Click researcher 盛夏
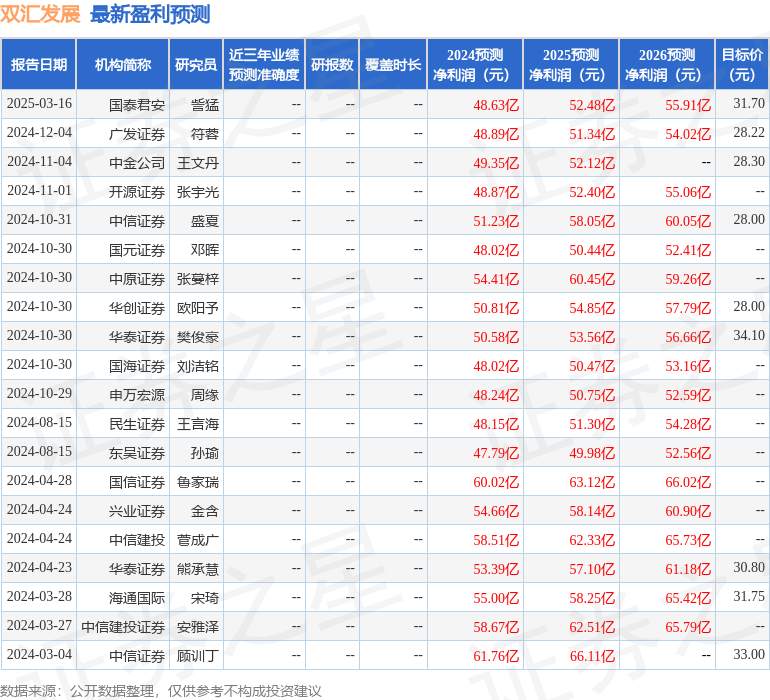The height and width of the screenshot is (700, 770). point(205,221)
